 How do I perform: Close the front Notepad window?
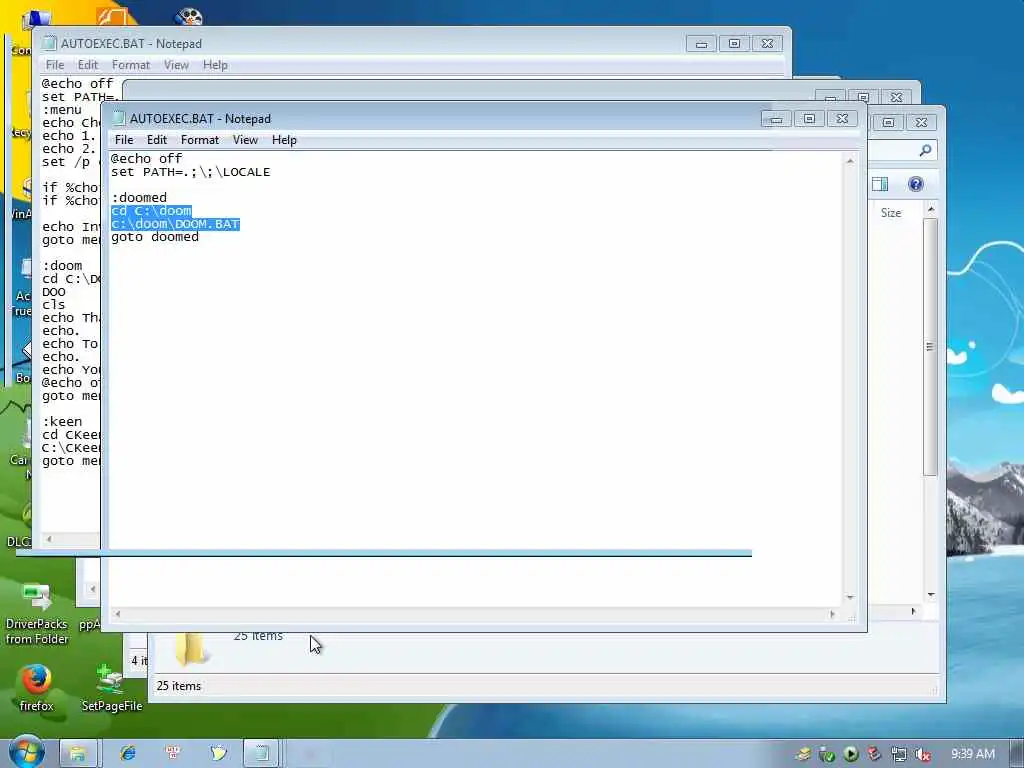coord(842,119)
